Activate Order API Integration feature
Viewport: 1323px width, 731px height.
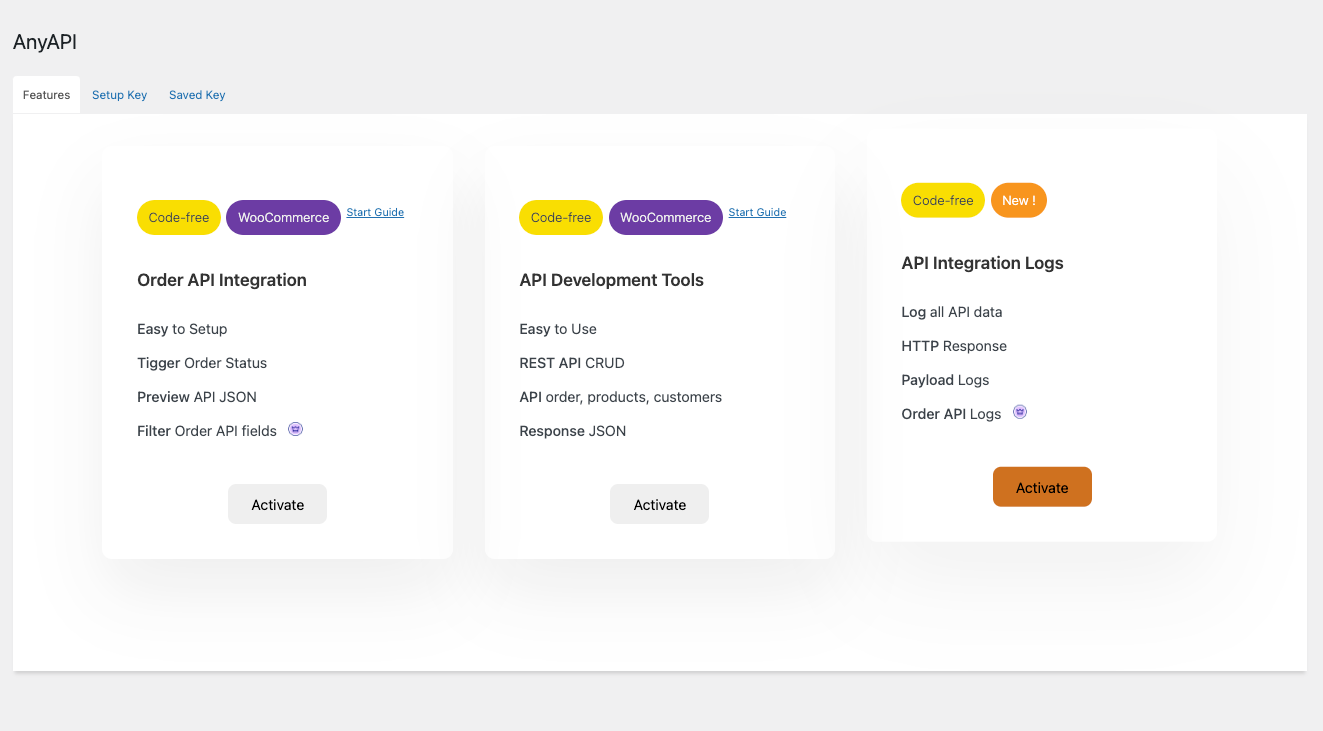tap(277, 504)
